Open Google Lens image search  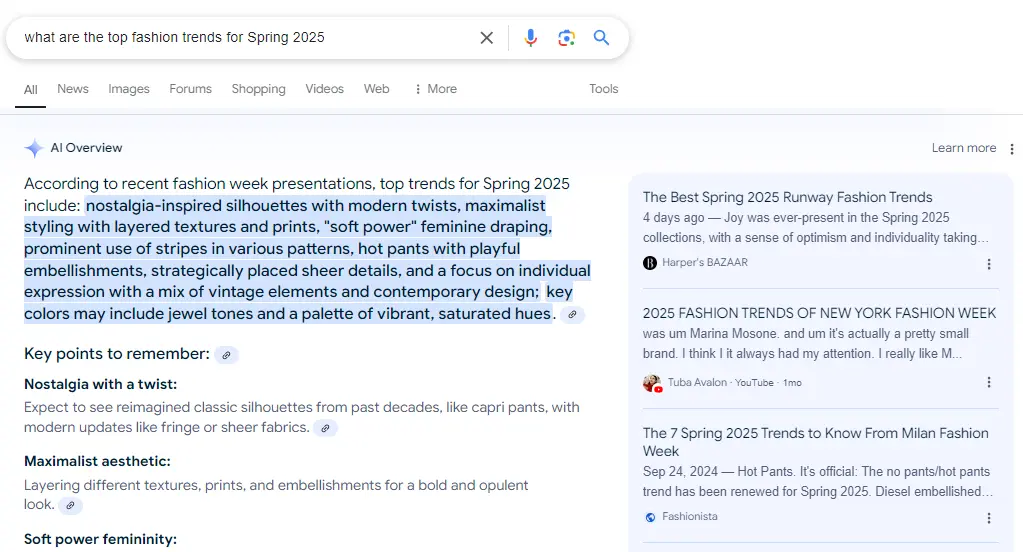pos(566,38)
